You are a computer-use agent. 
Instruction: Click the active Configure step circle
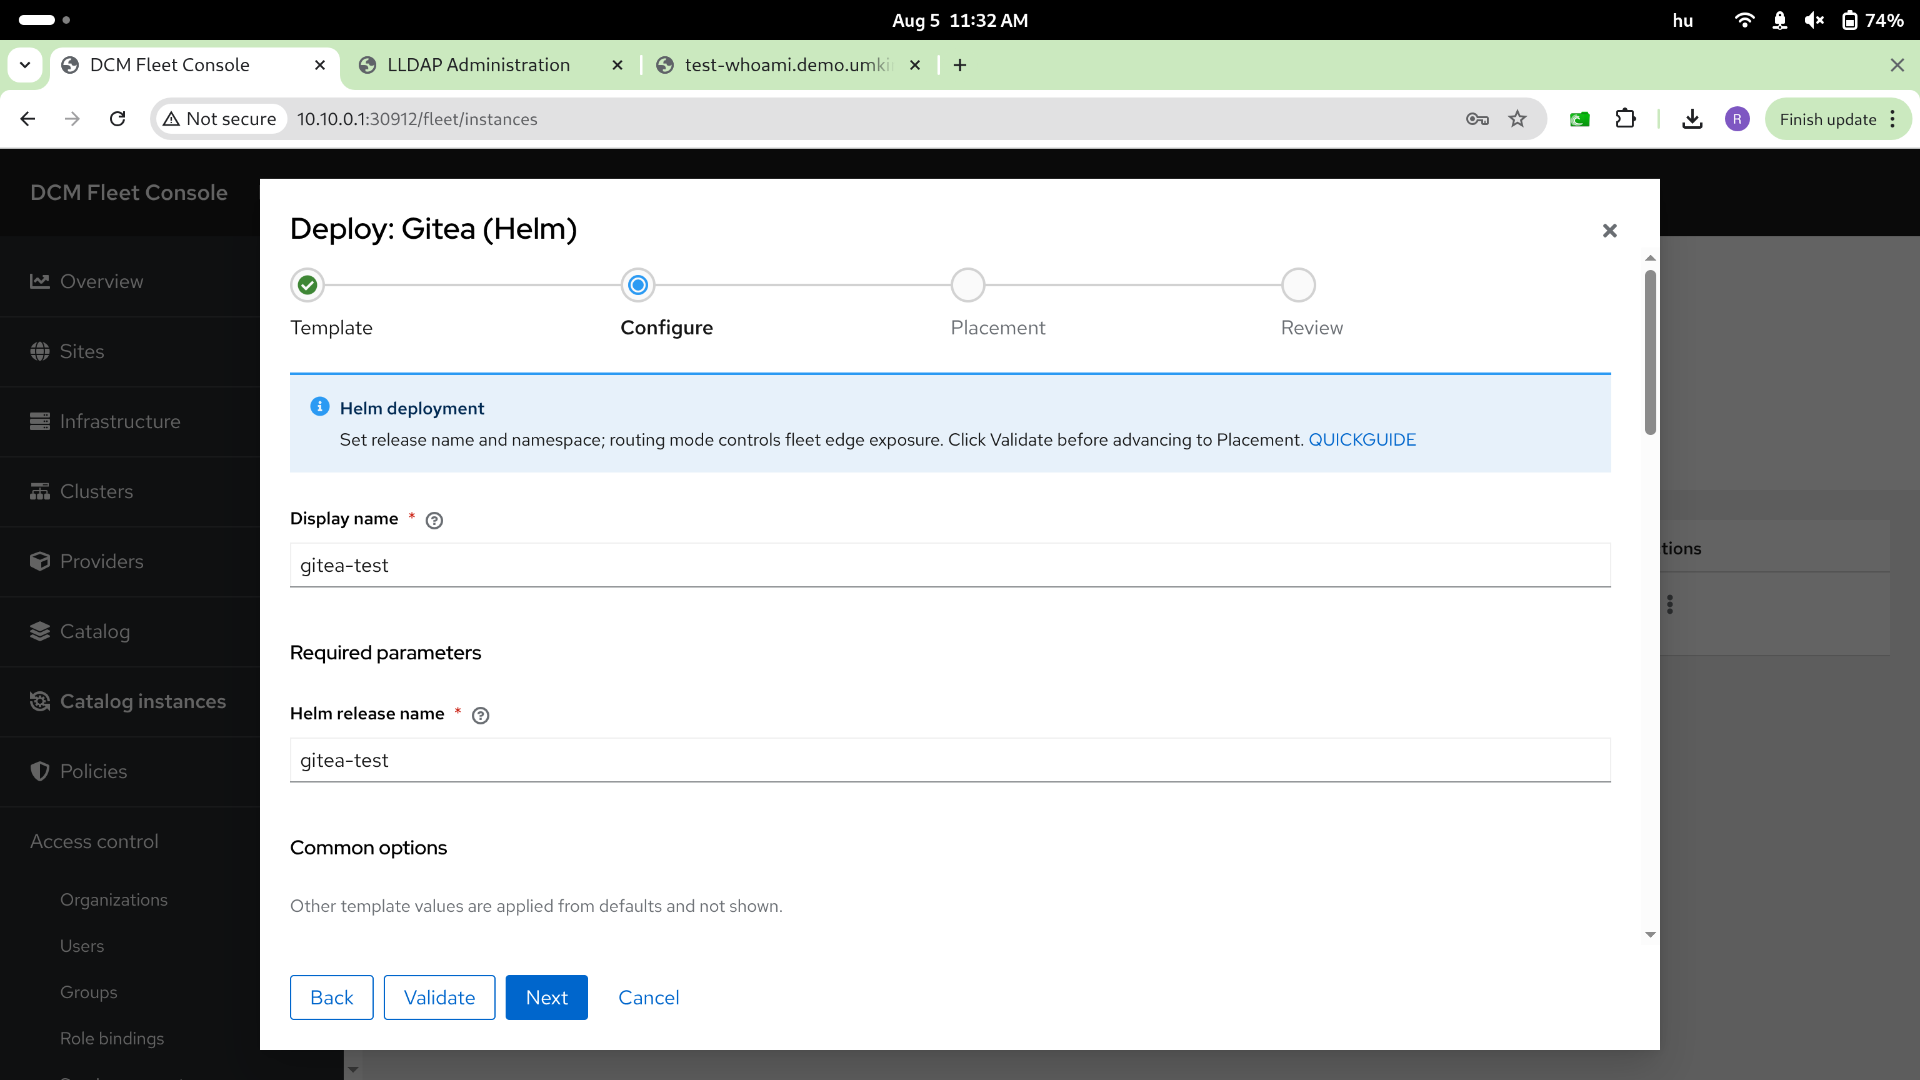638,285
